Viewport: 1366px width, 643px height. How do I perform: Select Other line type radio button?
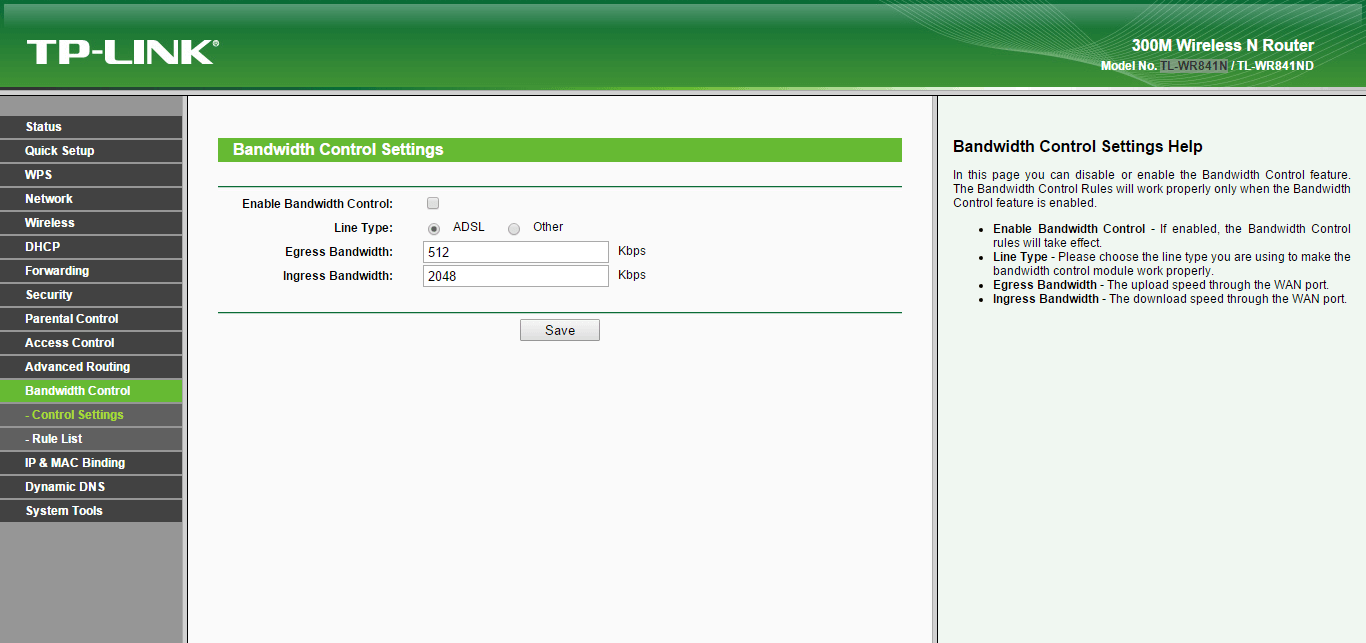point(514,228)
